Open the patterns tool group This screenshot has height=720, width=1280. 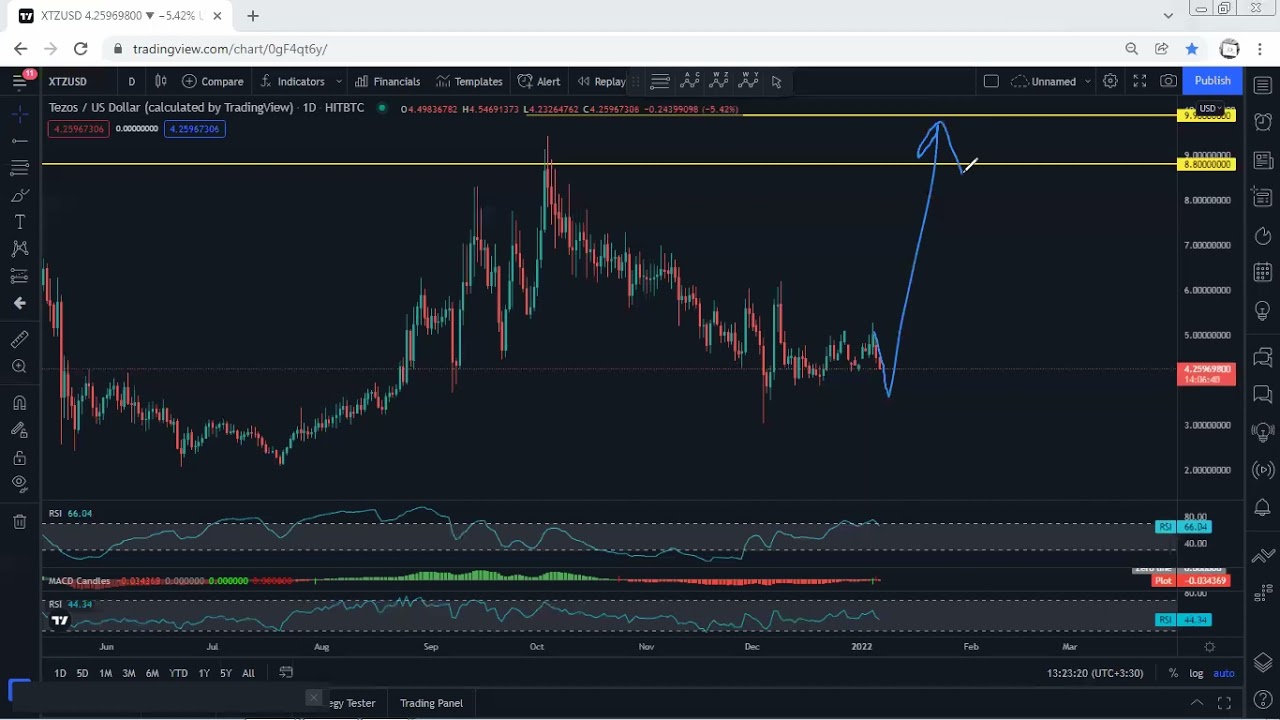pyautogui.click(x=19, y=249)
